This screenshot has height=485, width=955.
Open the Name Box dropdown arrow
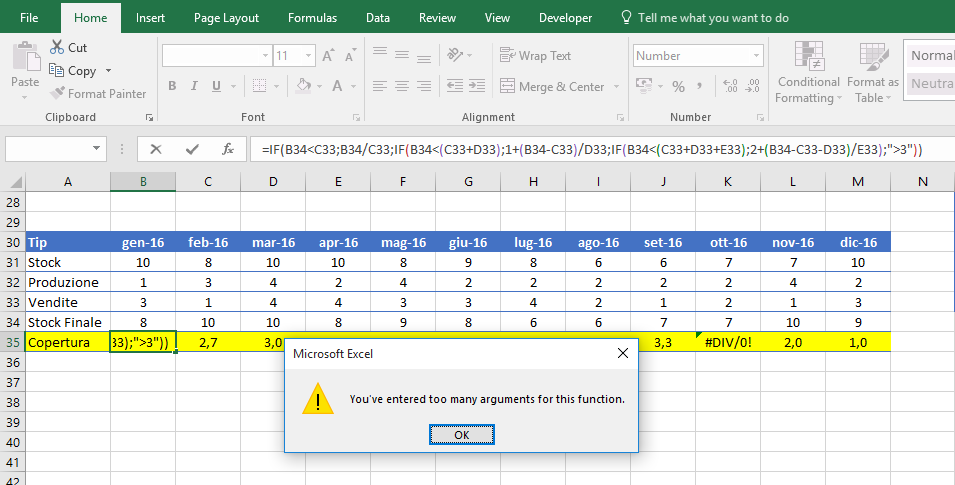(96, 149)
